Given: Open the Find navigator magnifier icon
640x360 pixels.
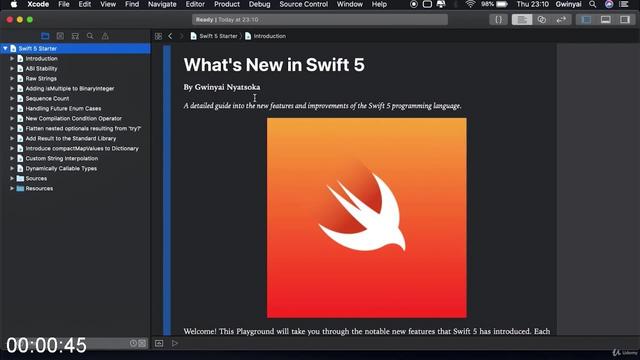Looking at the screenshot, I should (90, 36).
